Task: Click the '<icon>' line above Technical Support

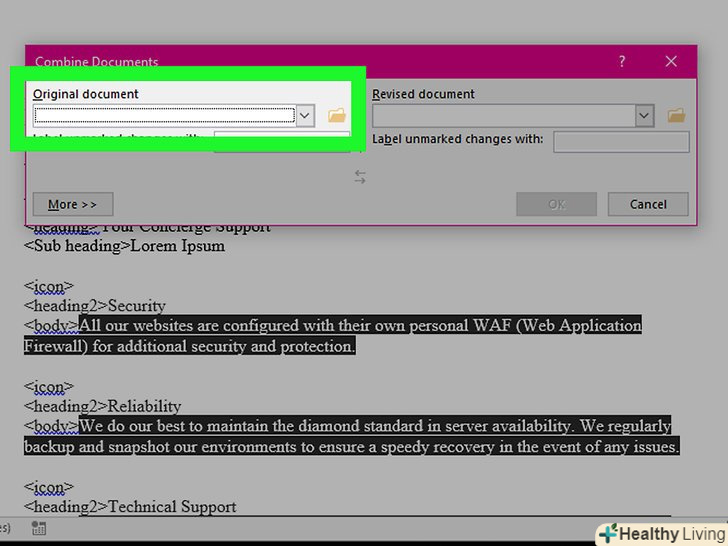Action: 49,487
